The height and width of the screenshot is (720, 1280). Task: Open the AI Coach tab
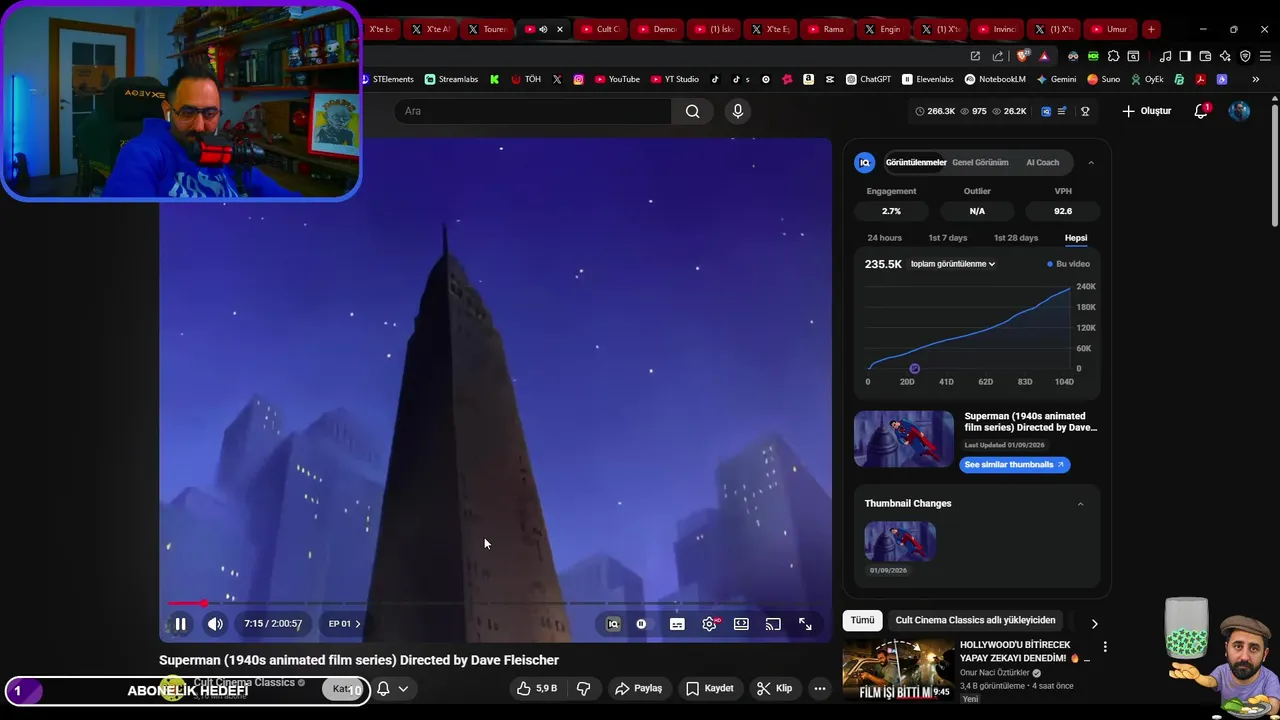click(x=1042, y=162)
